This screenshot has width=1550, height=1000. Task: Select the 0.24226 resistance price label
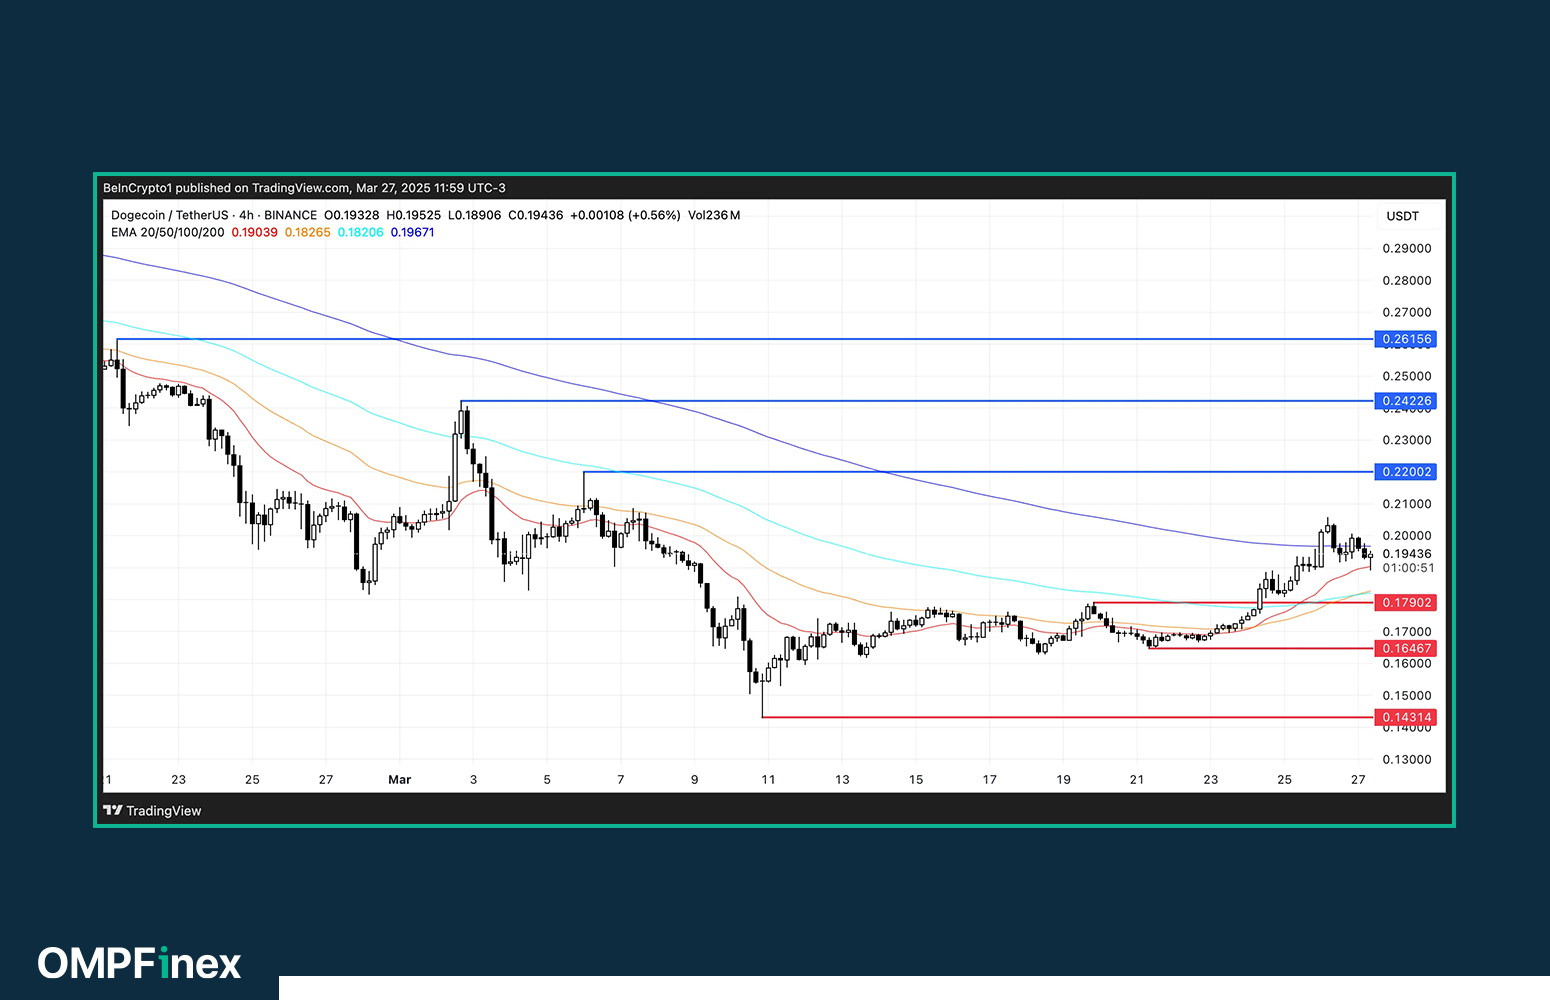[x=1405, y=401]
